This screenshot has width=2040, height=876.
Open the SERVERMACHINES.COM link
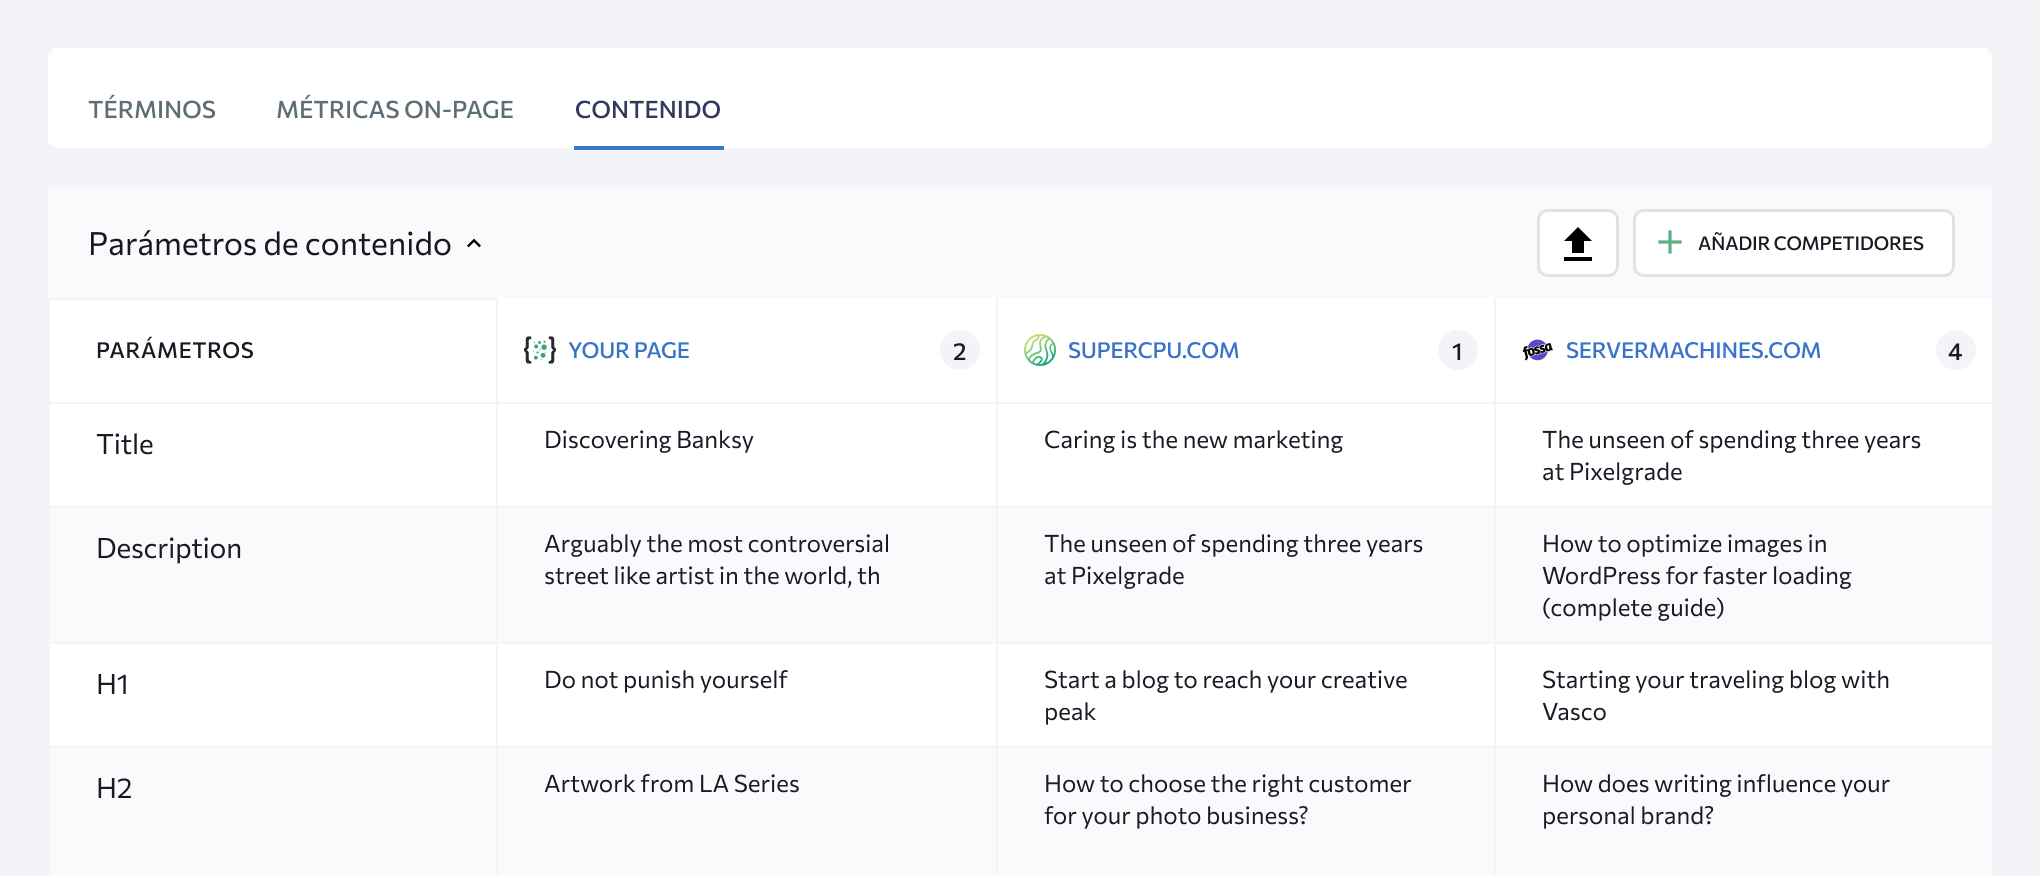coord(1693,350)
